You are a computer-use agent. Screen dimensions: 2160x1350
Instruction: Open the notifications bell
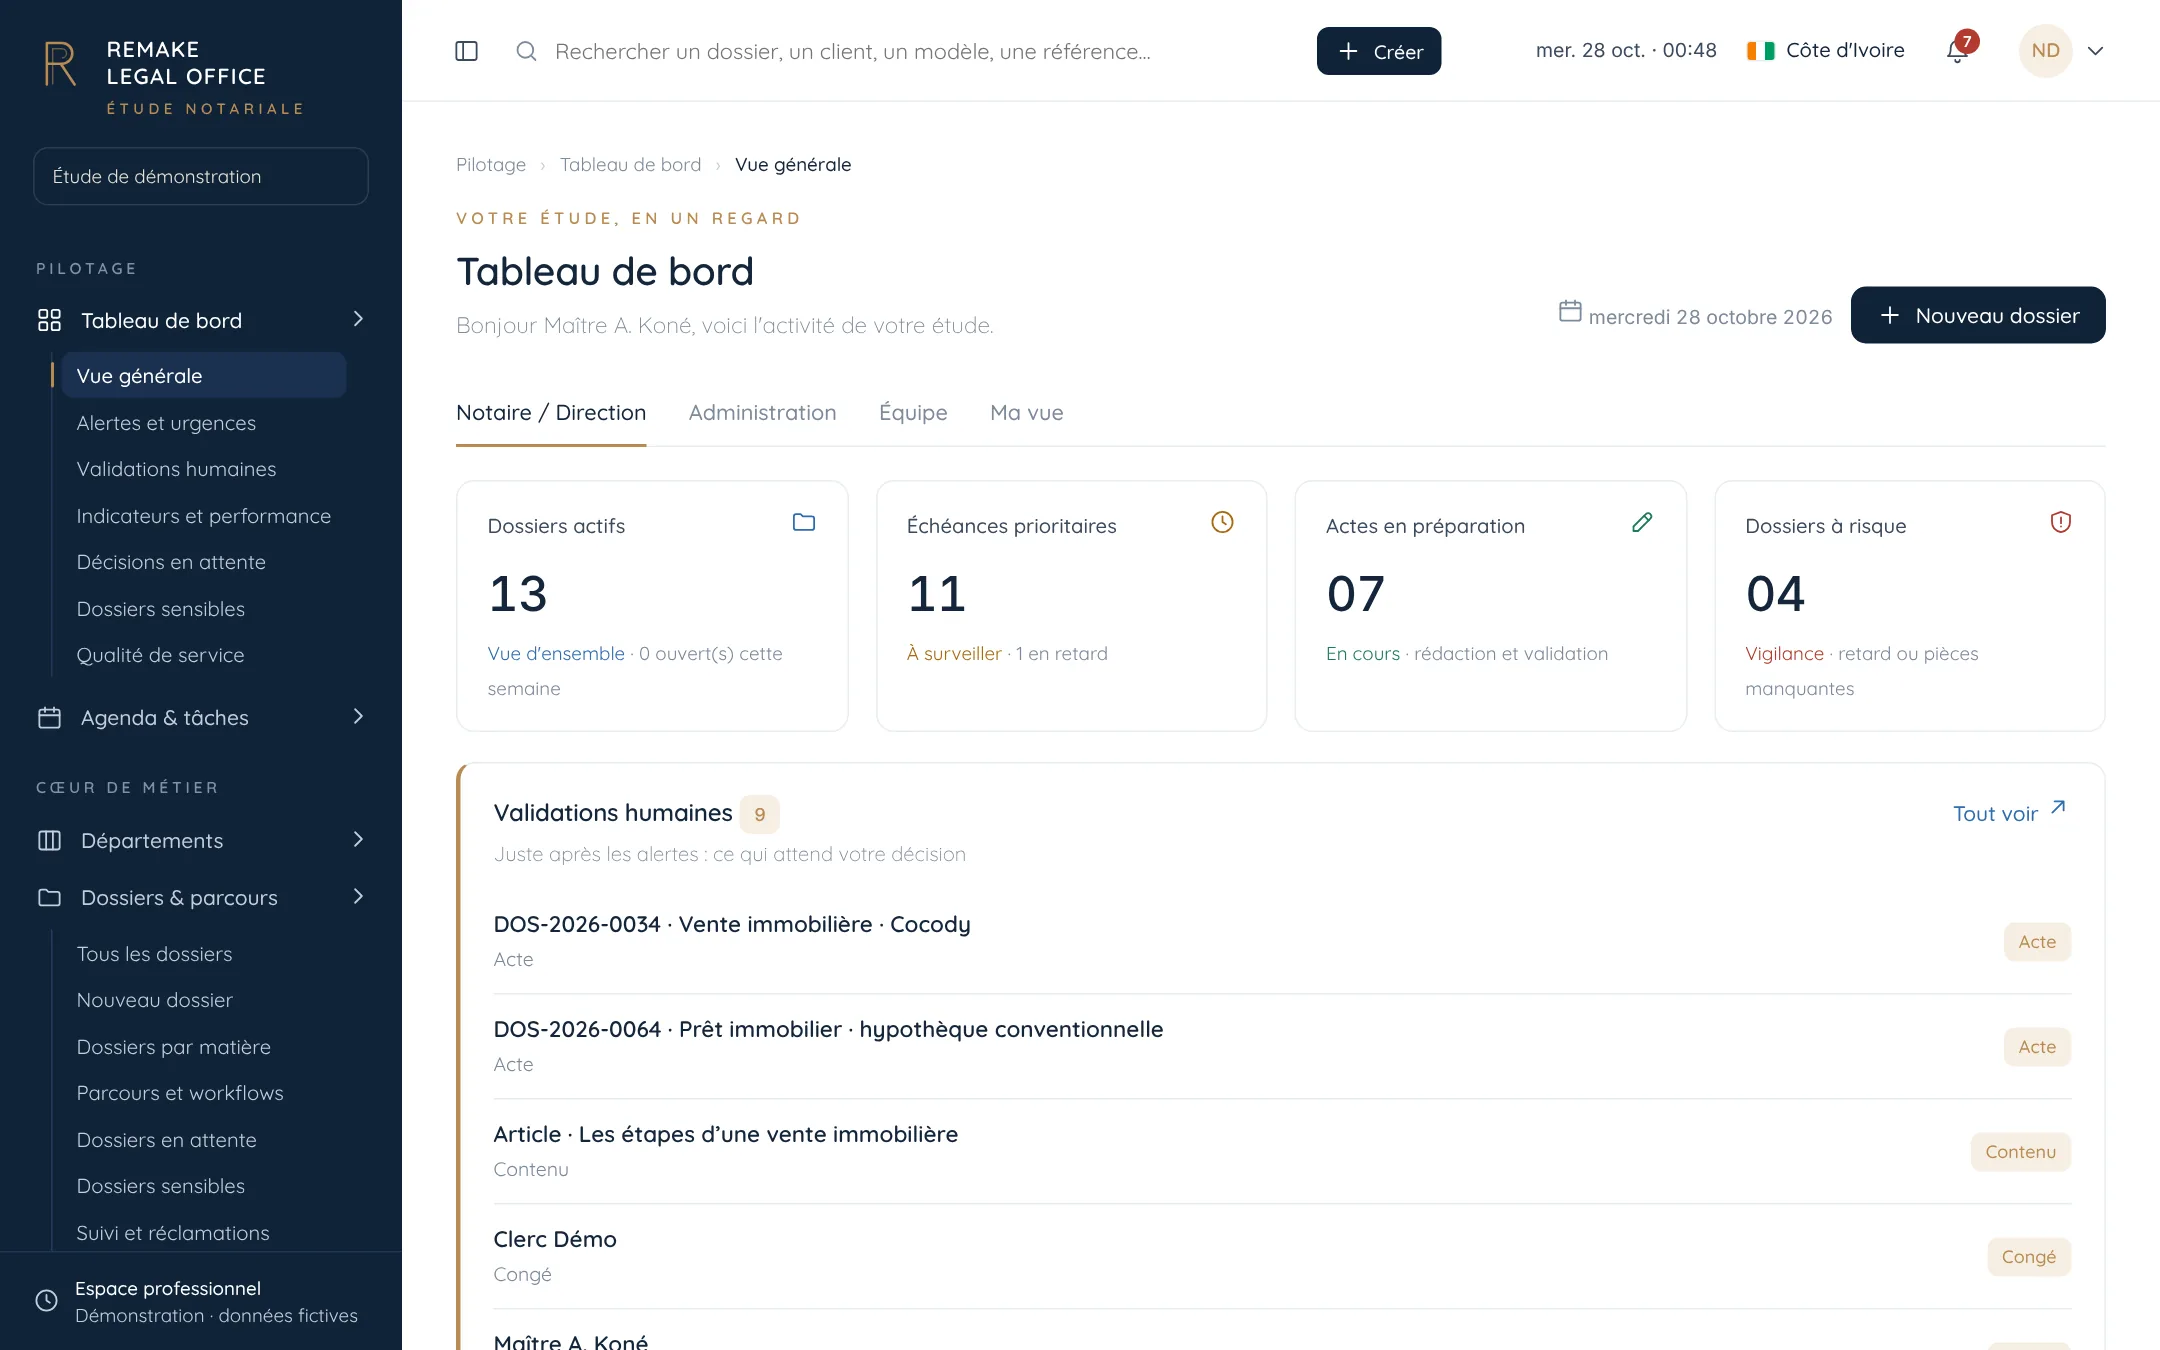[1957, 51]
